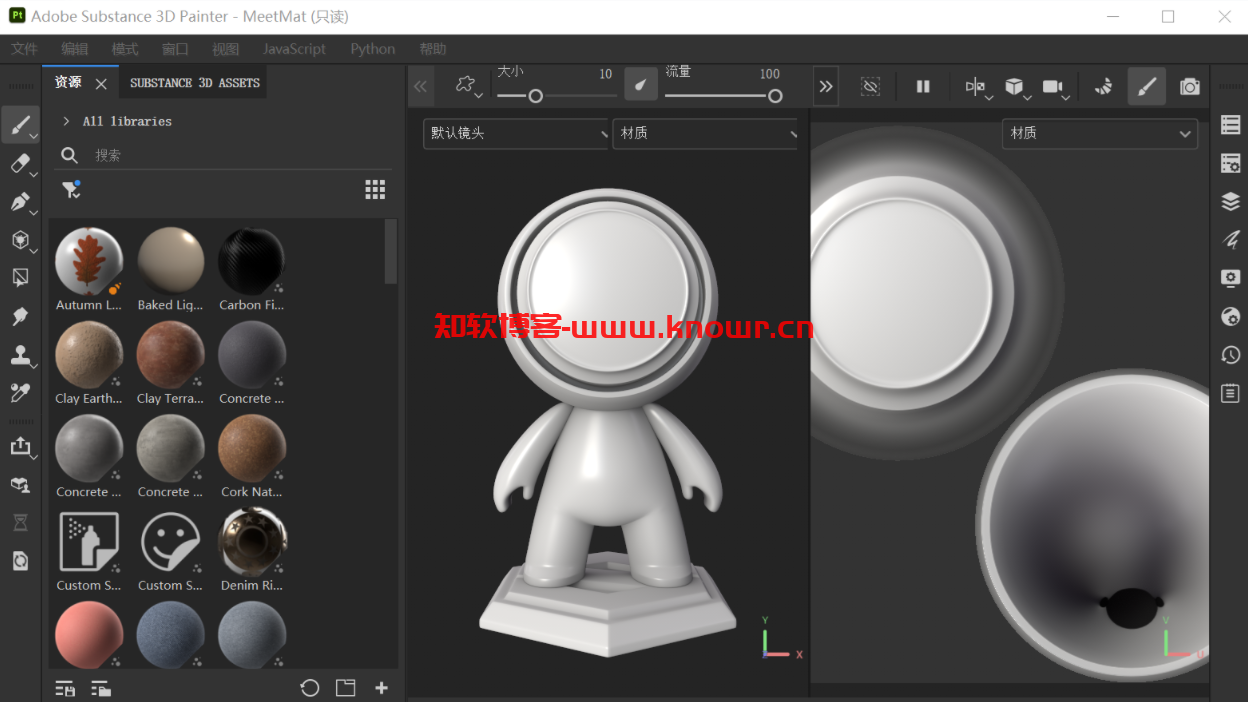Click the folder list icon at assets panel bottom
The width and height of the screenshot is (1248, 702).
click(100, 688)
